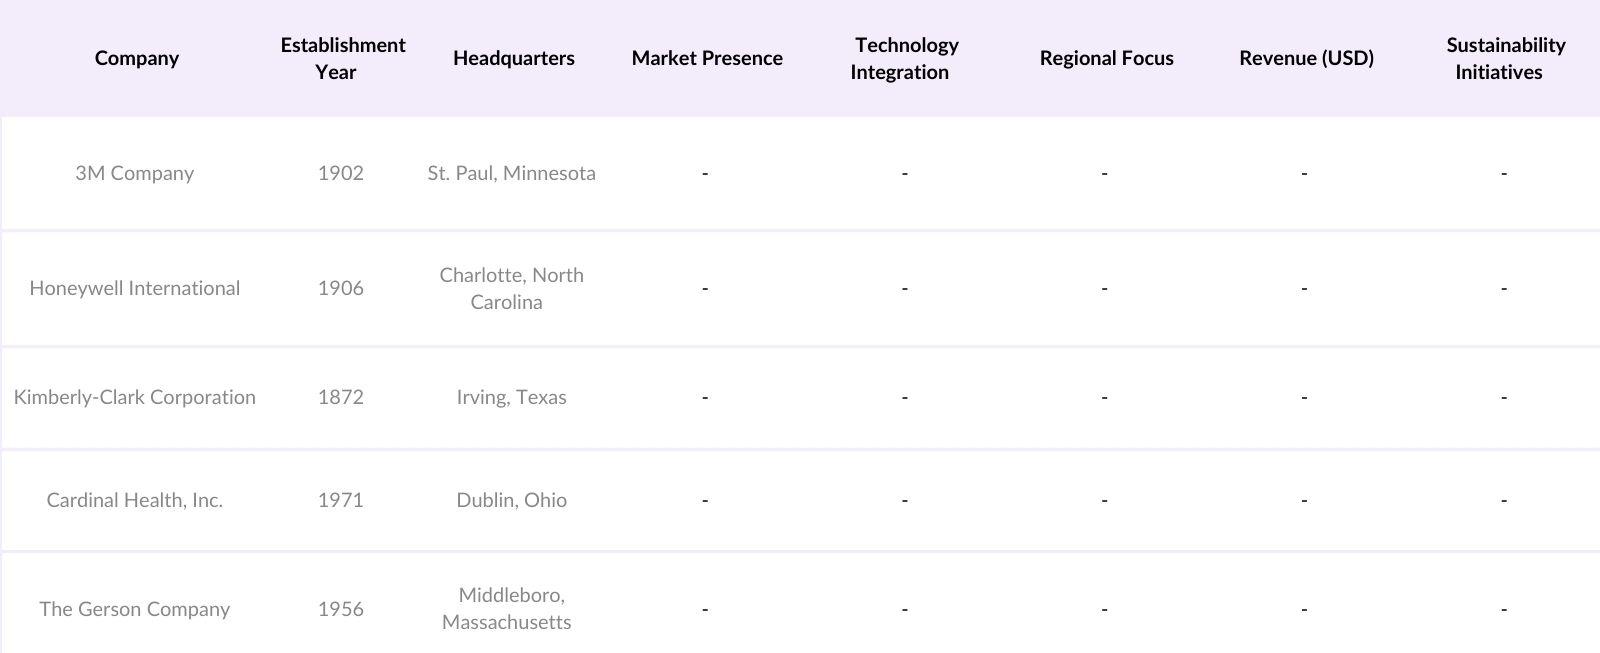Click the Establishment Year column header
Image resolution: width=1600 pixels, height=653 pixels.
pyautogui.click(x=342, y=58)
